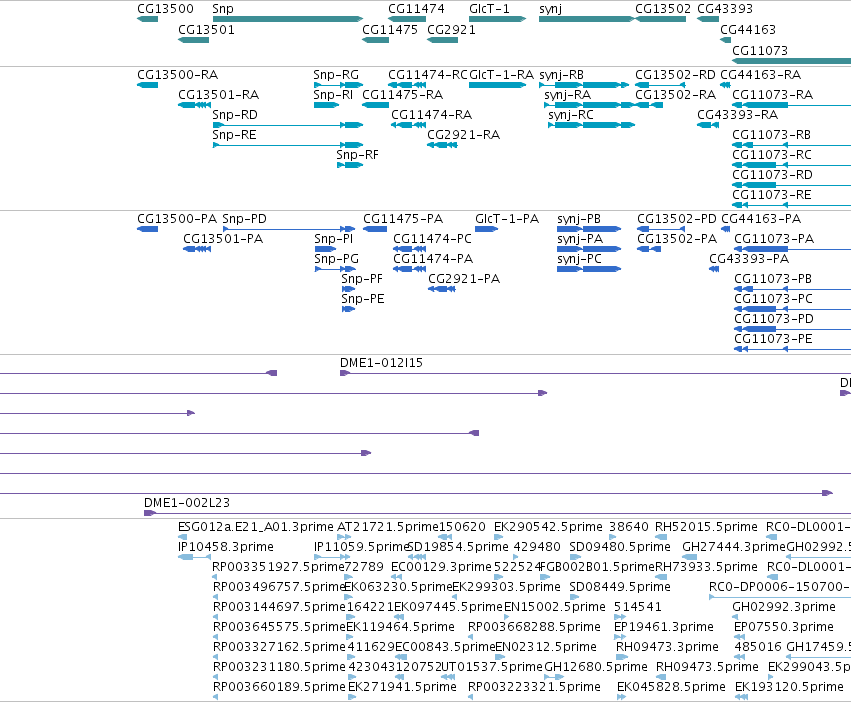Select EST IP10458.3prime

pyautogui.click(x=194, y=557)
